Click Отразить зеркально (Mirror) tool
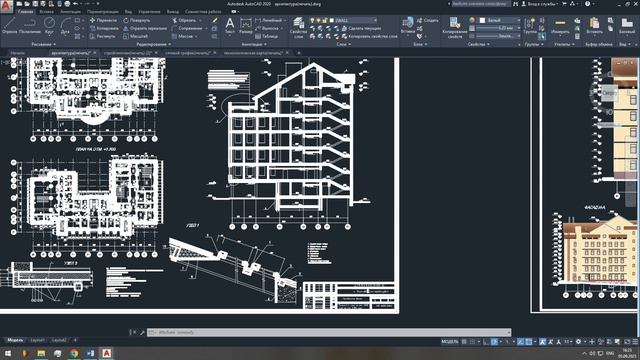Screen dimensions: 640x360 coord(145,28)
